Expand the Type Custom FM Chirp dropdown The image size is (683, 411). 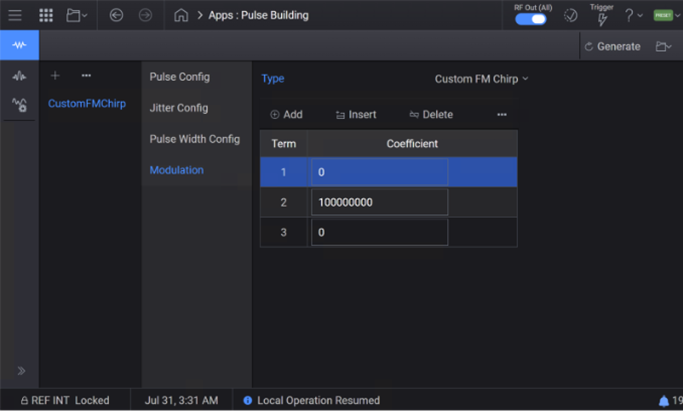click(481, 79)
